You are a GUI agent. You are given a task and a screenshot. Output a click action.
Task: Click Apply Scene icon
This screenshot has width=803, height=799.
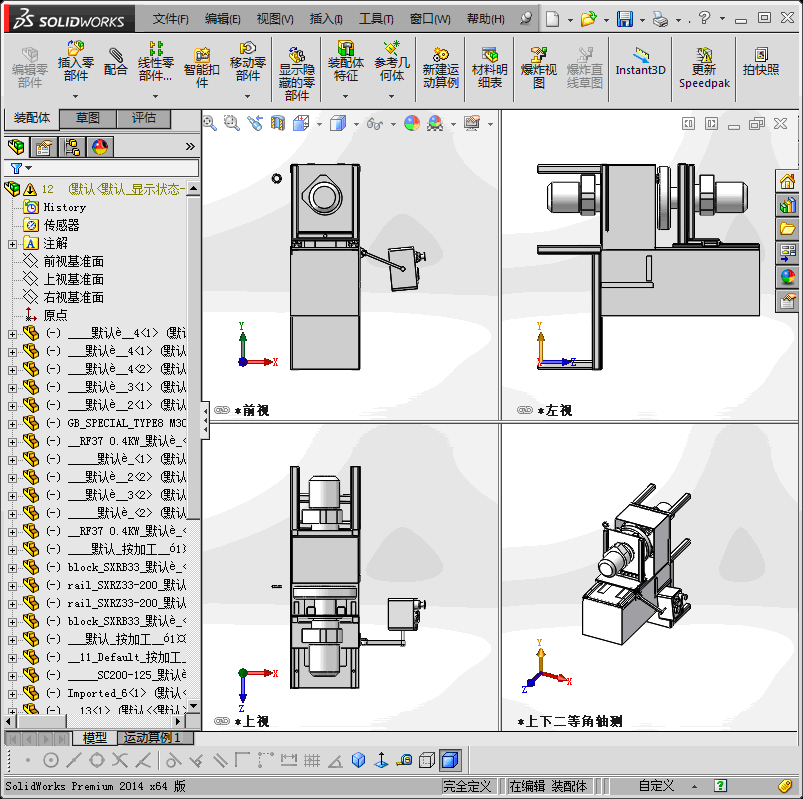(x=435, y=123)
